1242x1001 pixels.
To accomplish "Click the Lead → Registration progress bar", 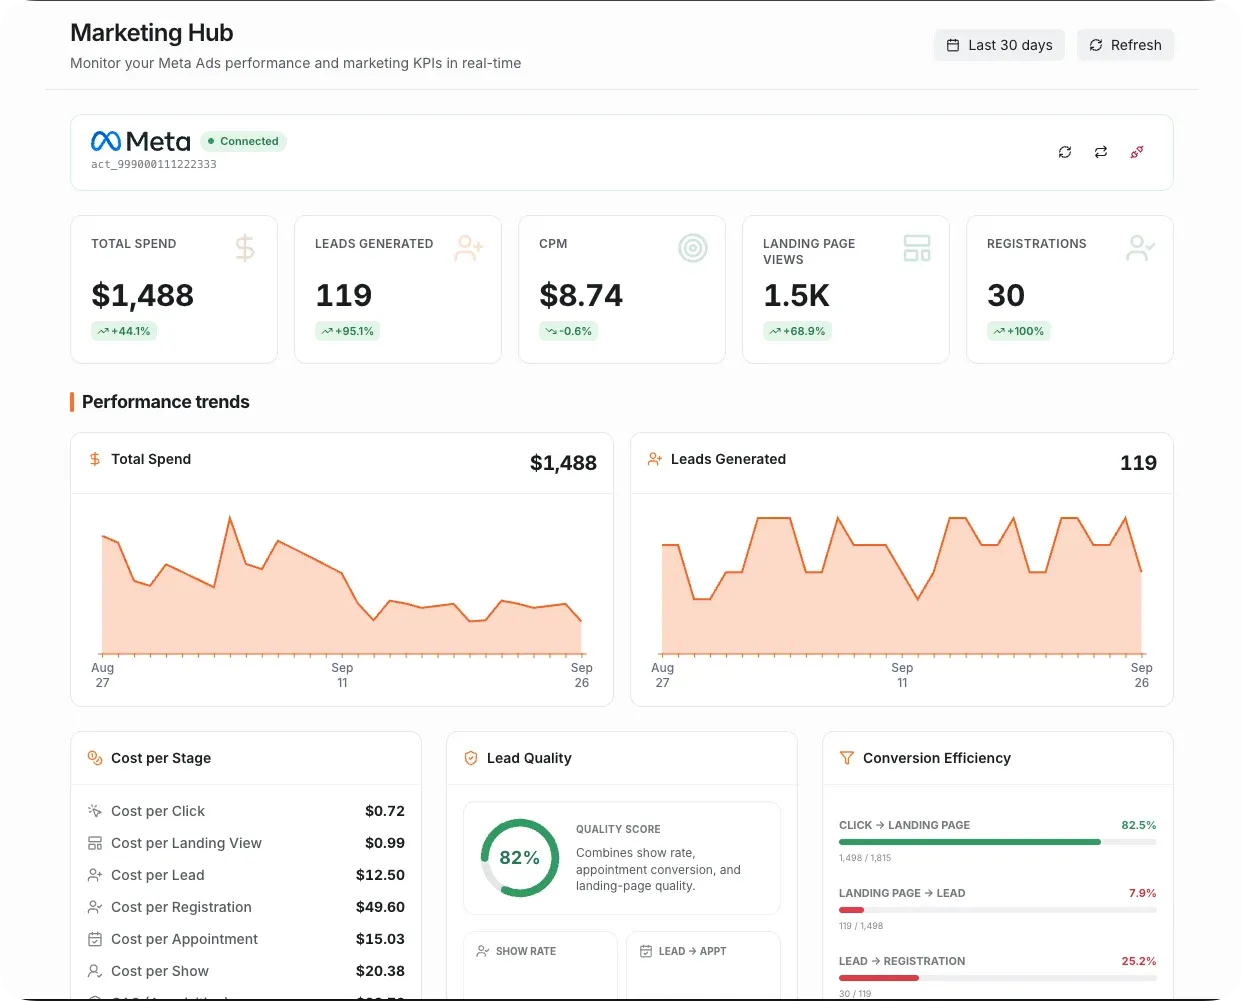I will 997,978.
